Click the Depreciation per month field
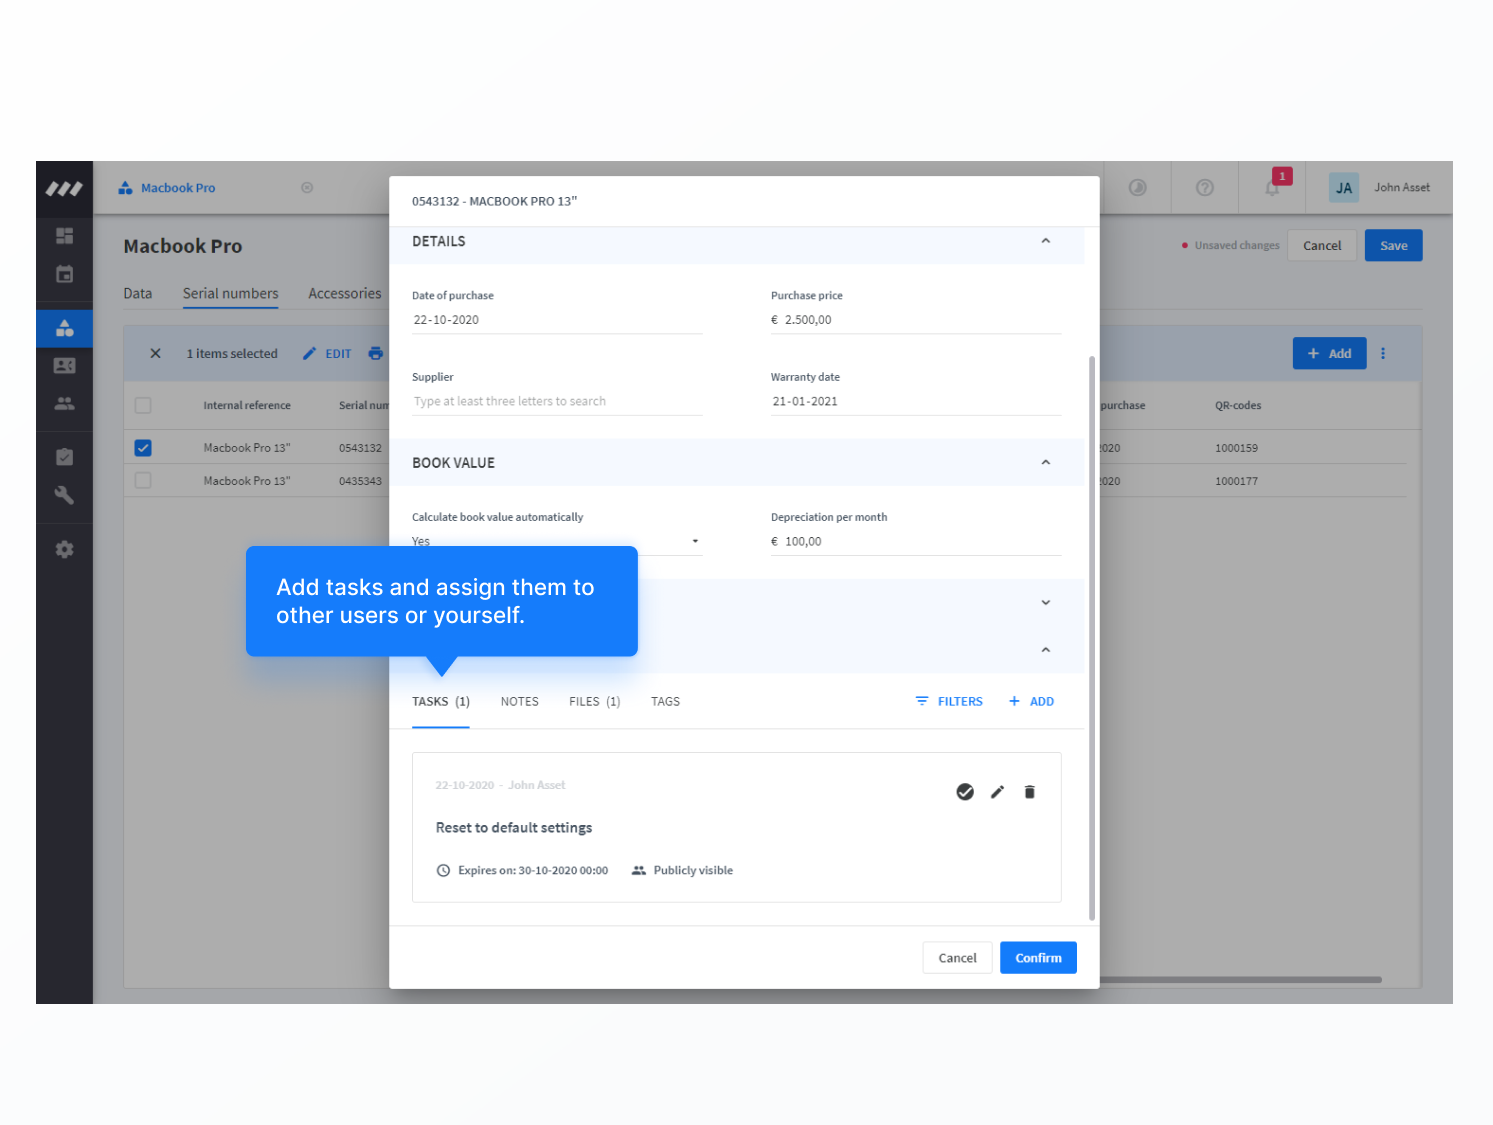The width and height of the screenshot is (1493, 1125). 916,541
